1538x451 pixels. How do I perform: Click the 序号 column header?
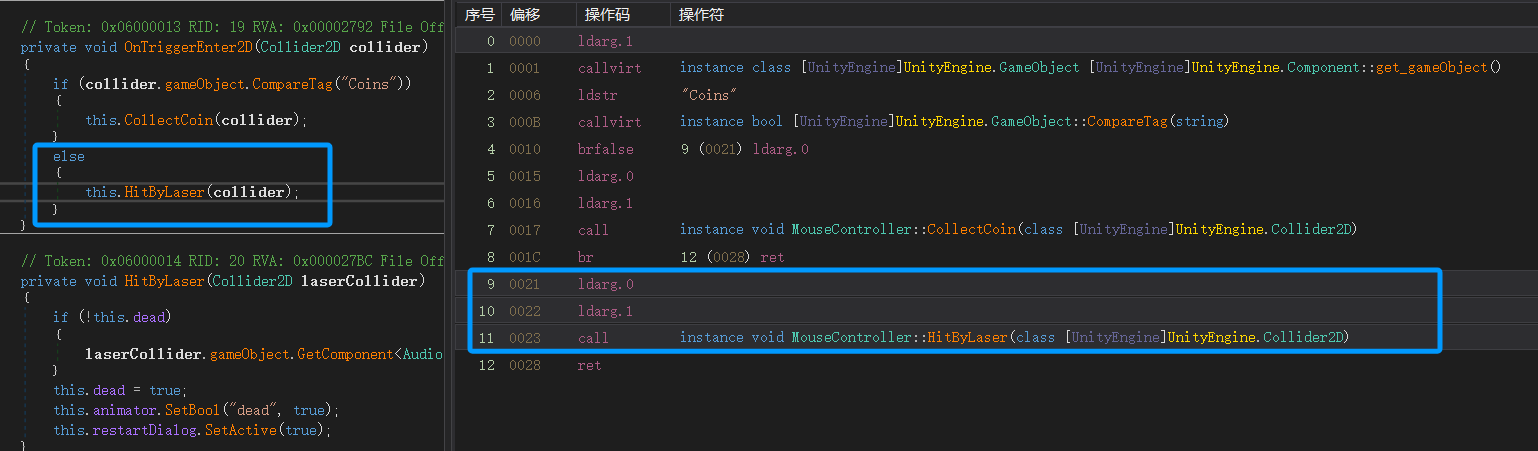coord(479,14)
